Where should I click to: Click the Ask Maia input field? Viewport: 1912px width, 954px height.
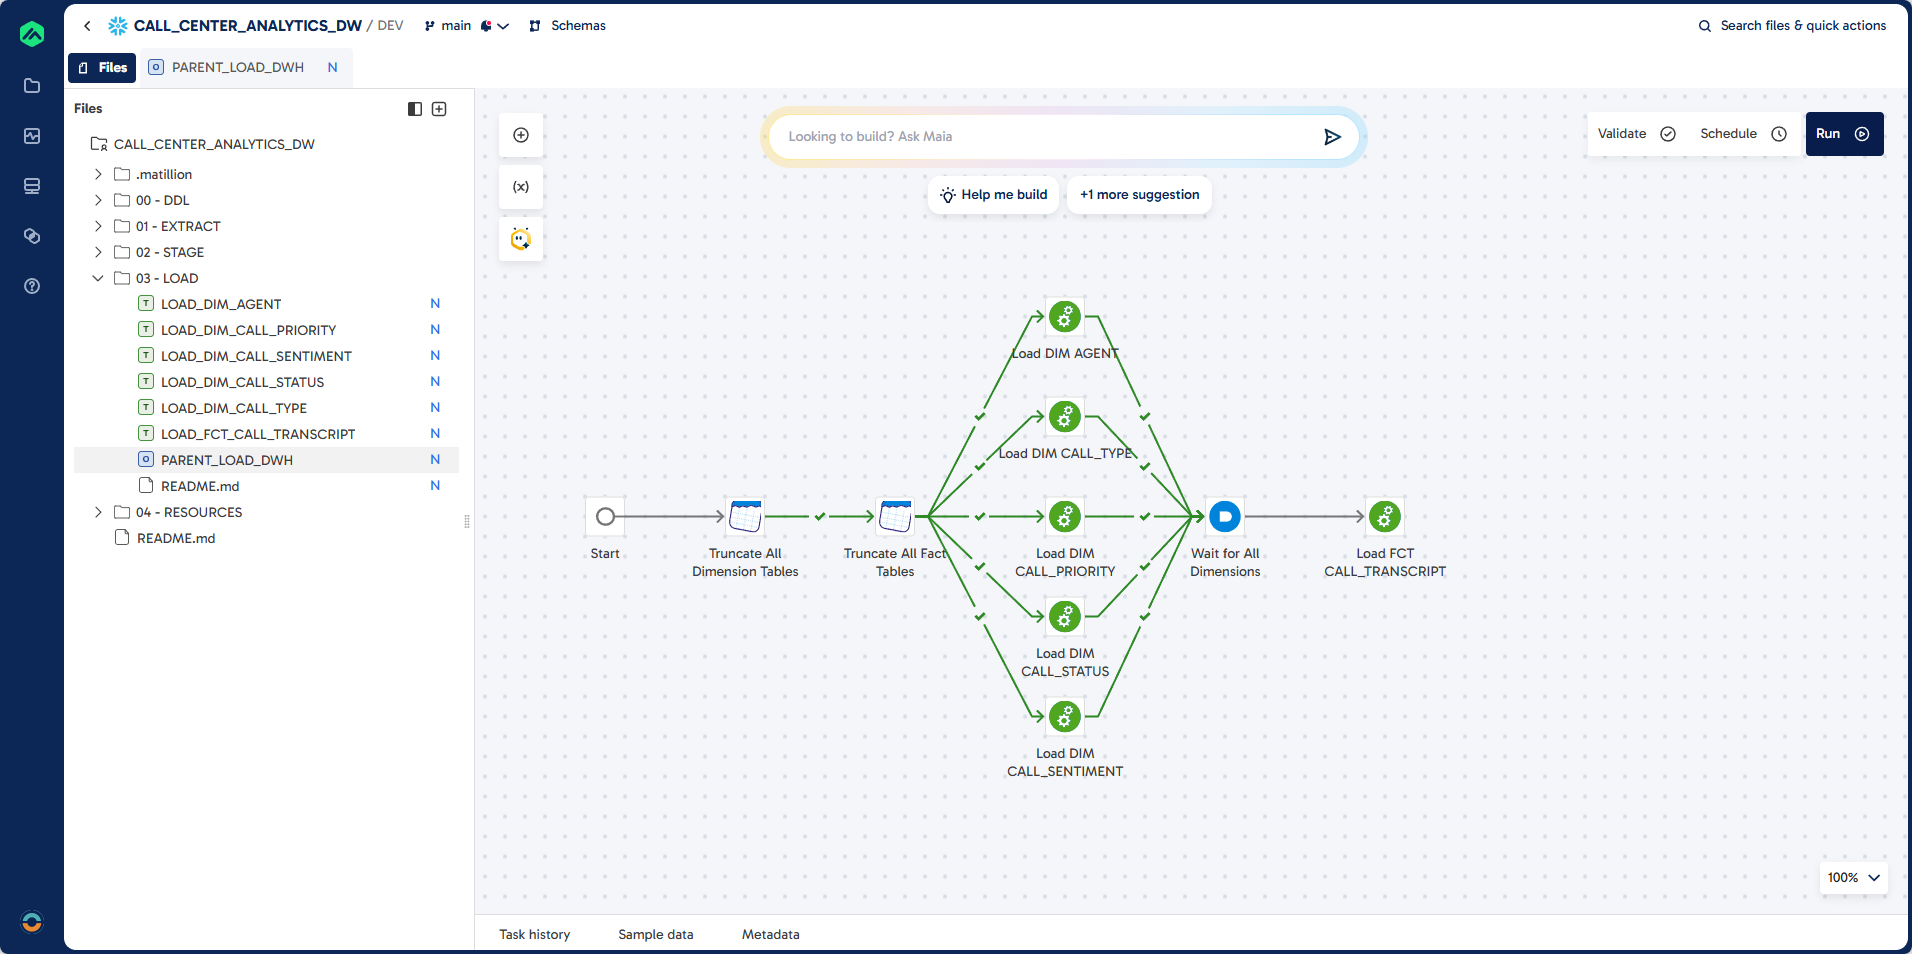(x=1040, y=137)
